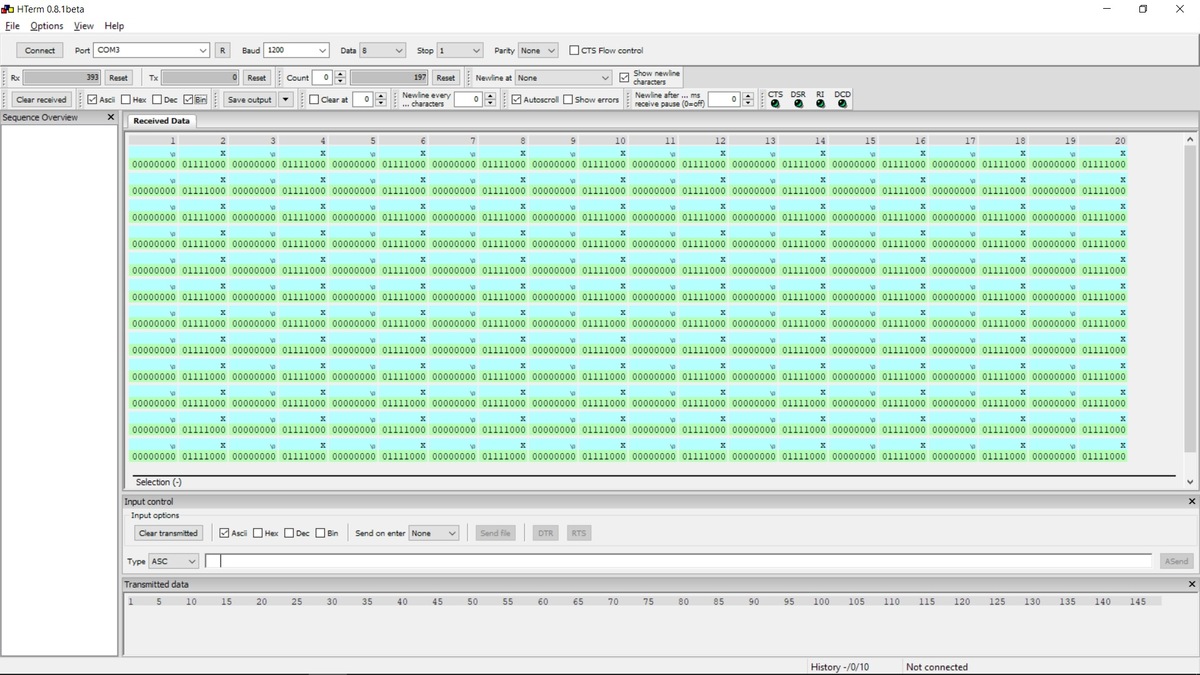
Task: Open the Parity dropdown
Action: click(538, 50)
